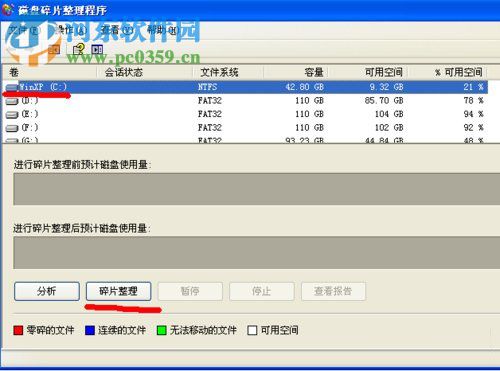Click the show/hide action pane toolbar icon
The height and width of the screenshot is (371, 500).
[97, 50]
